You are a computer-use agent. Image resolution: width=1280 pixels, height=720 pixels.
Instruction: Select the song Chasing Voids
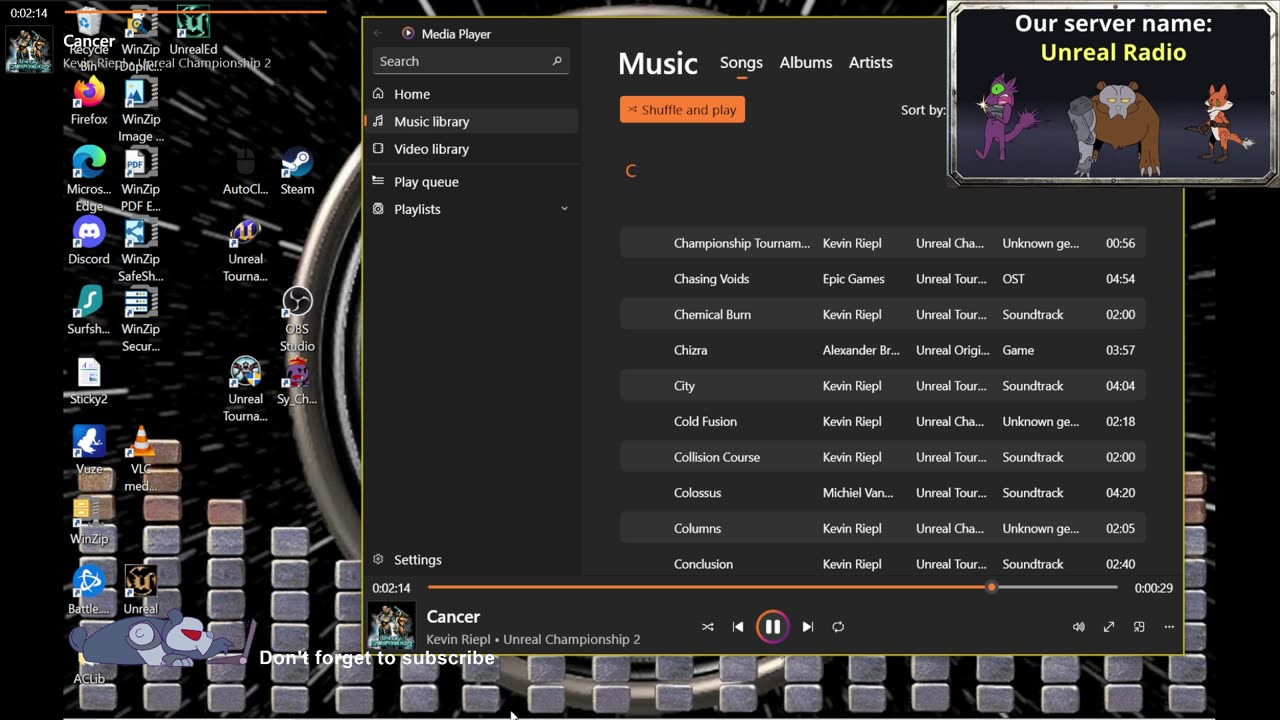click(x=883, y=279)
